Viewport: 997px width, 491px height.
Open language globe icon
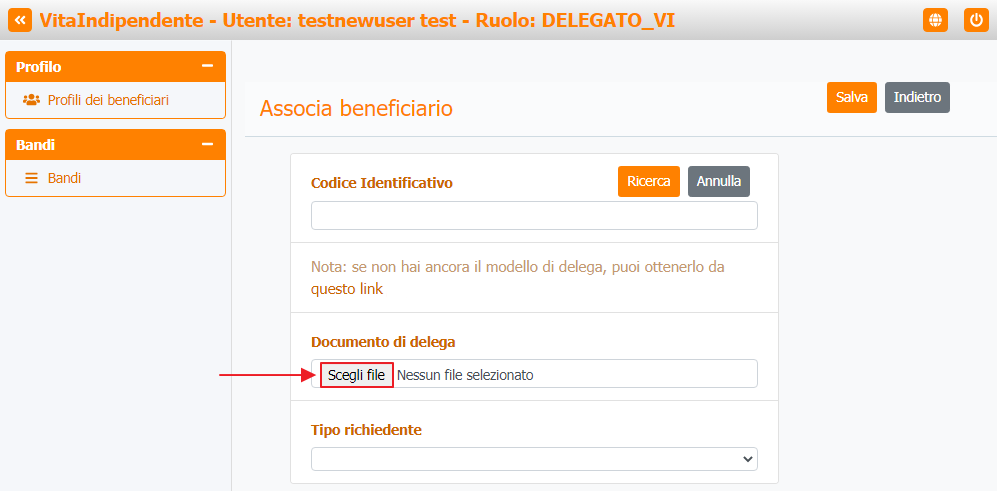(935, 20)
